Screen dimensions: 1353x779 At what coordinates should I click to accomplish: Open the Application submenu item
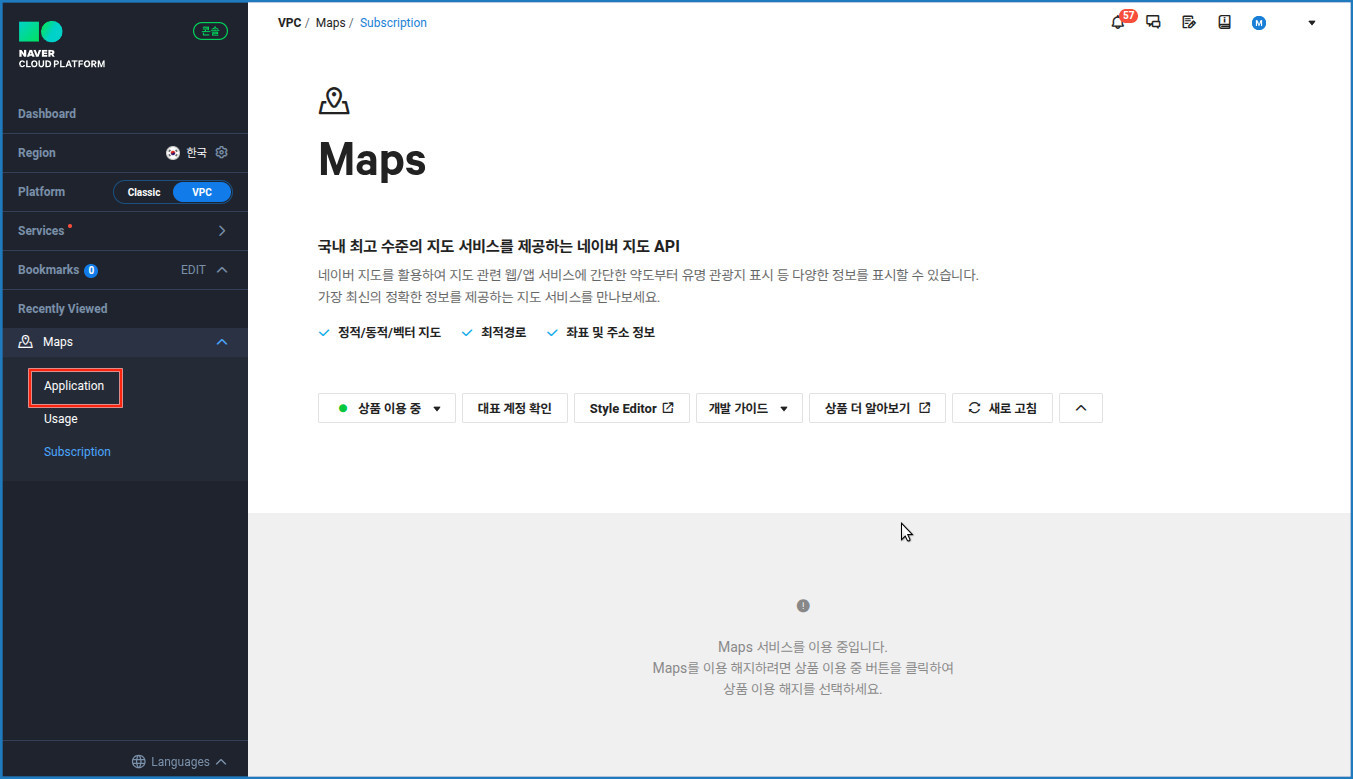click(x=74, y=386)
